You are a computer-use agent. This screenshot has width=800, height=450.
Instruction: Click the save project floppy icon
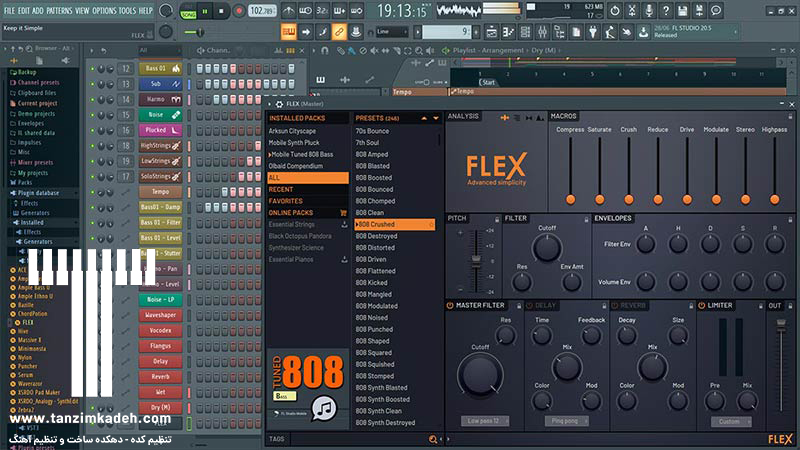pos(682,10)
